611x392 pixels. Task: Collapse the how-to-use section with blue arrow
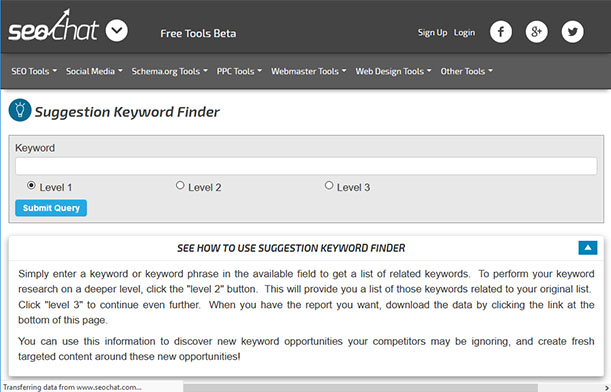tap(588, 248)
